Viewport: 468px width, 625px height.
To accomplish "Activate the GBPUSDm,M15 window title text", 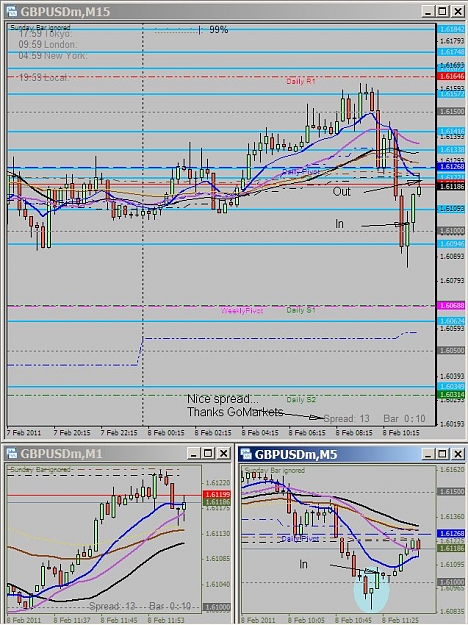I will coord(65,12).
